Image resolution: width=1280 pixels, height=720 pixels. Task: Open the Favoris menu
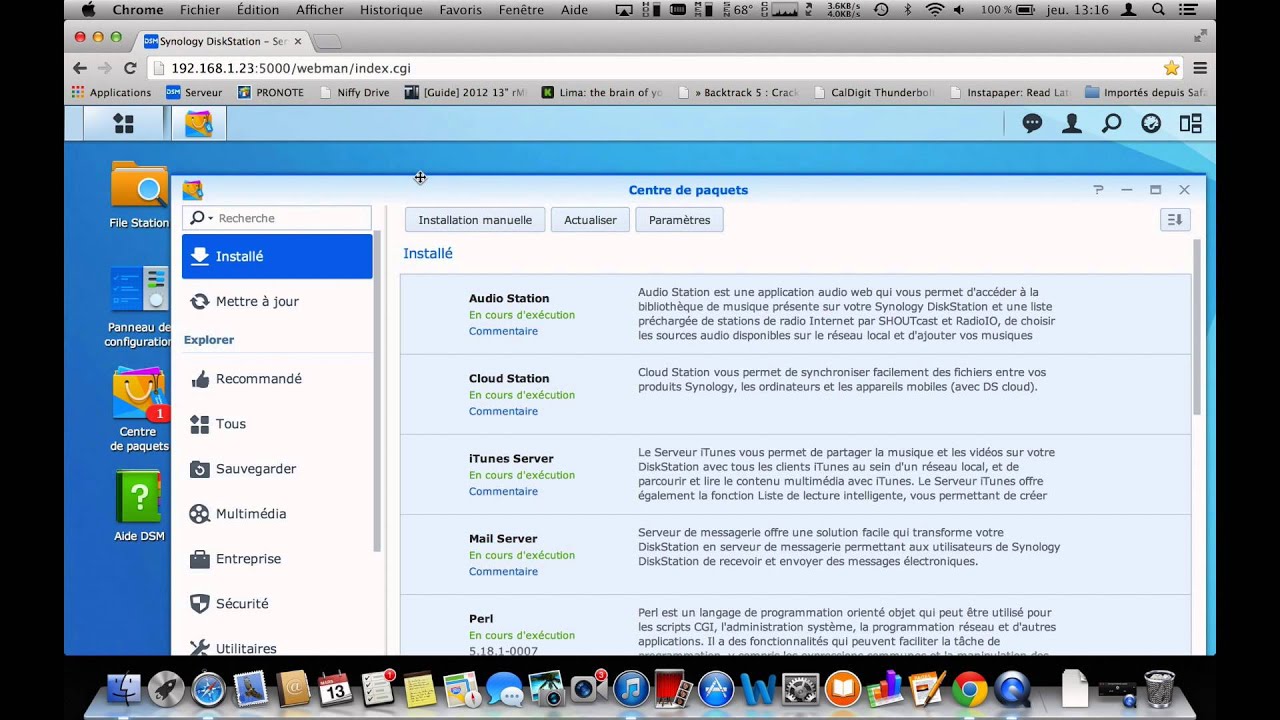click(460, 10)
